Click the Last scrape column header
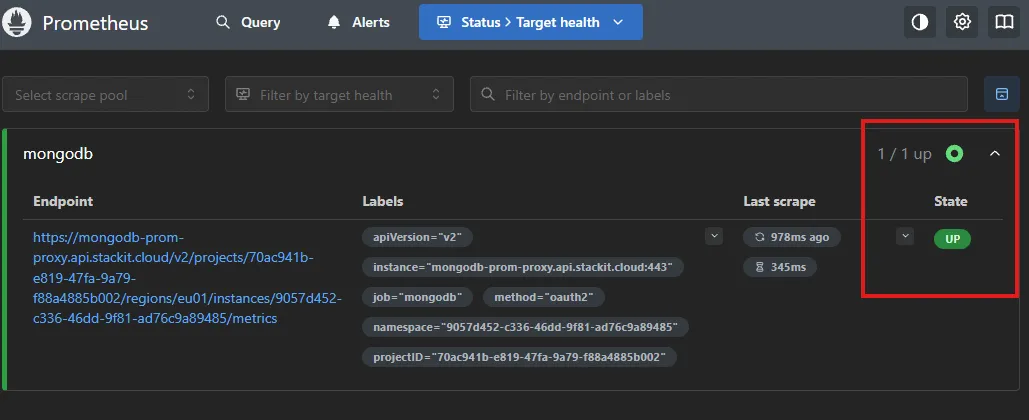The height and width of the screenshot is (420, 1029). tap(780, 201)
